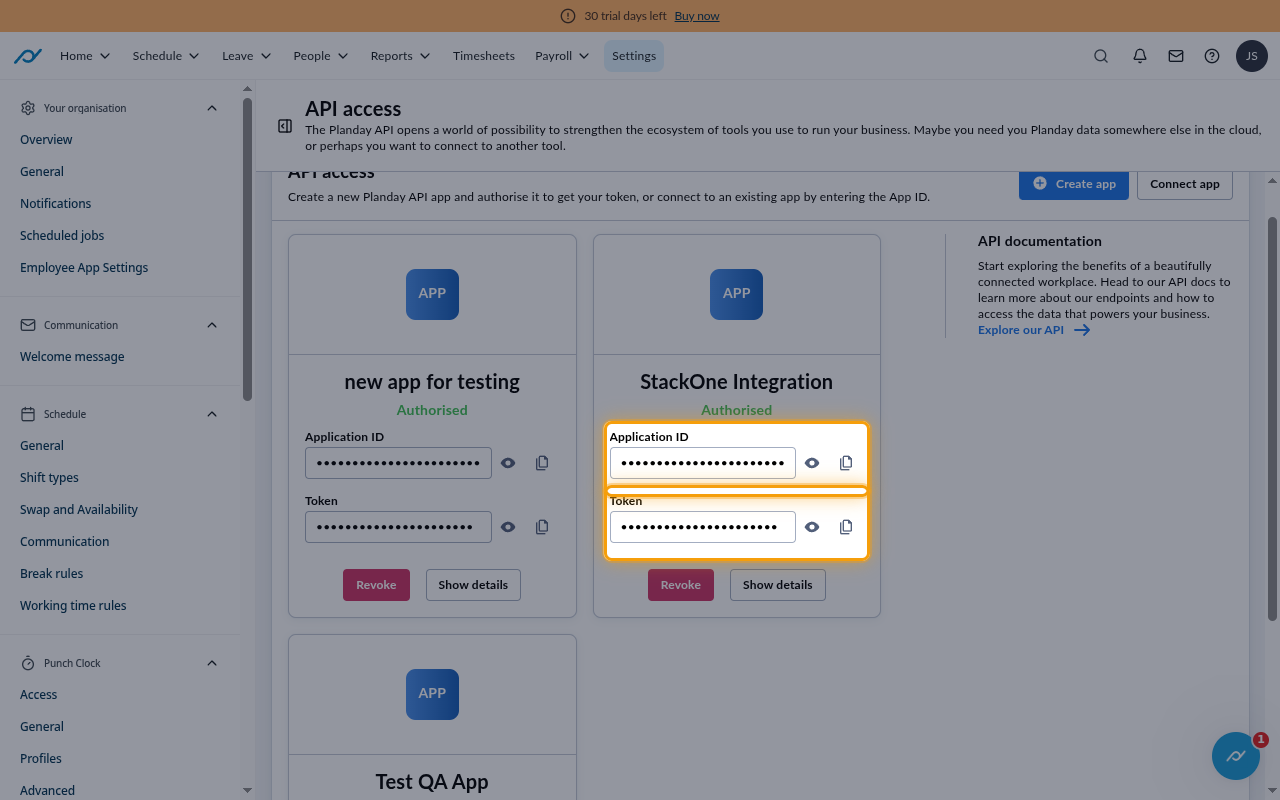This screenshot has height=800, width=1280.
Task: Click the Connect app button
Action: (x=1185, y=184)
